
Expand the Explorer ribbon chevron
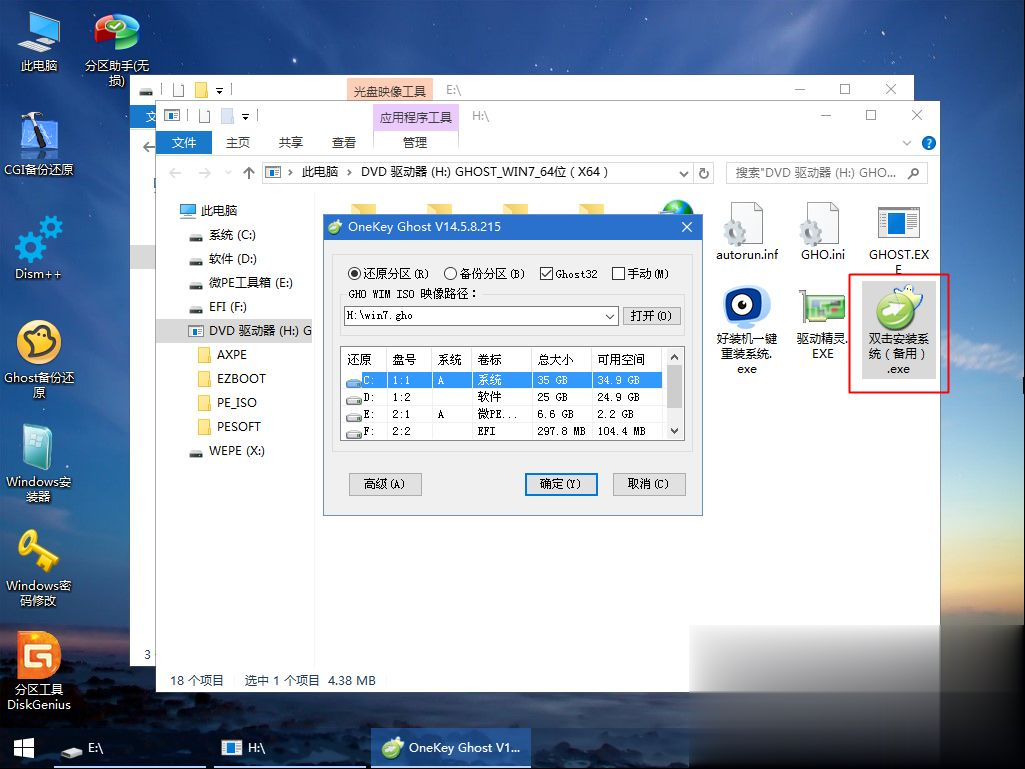907,143
